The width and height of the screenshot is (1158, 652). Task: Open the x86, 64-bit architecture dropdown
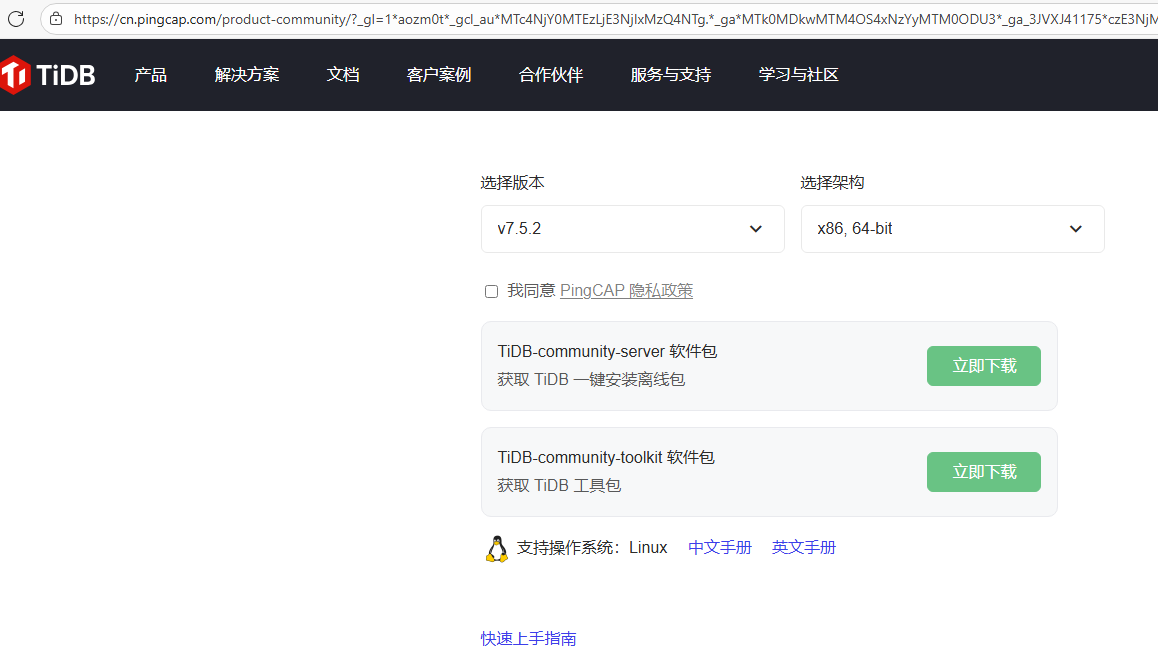(953, 229)
